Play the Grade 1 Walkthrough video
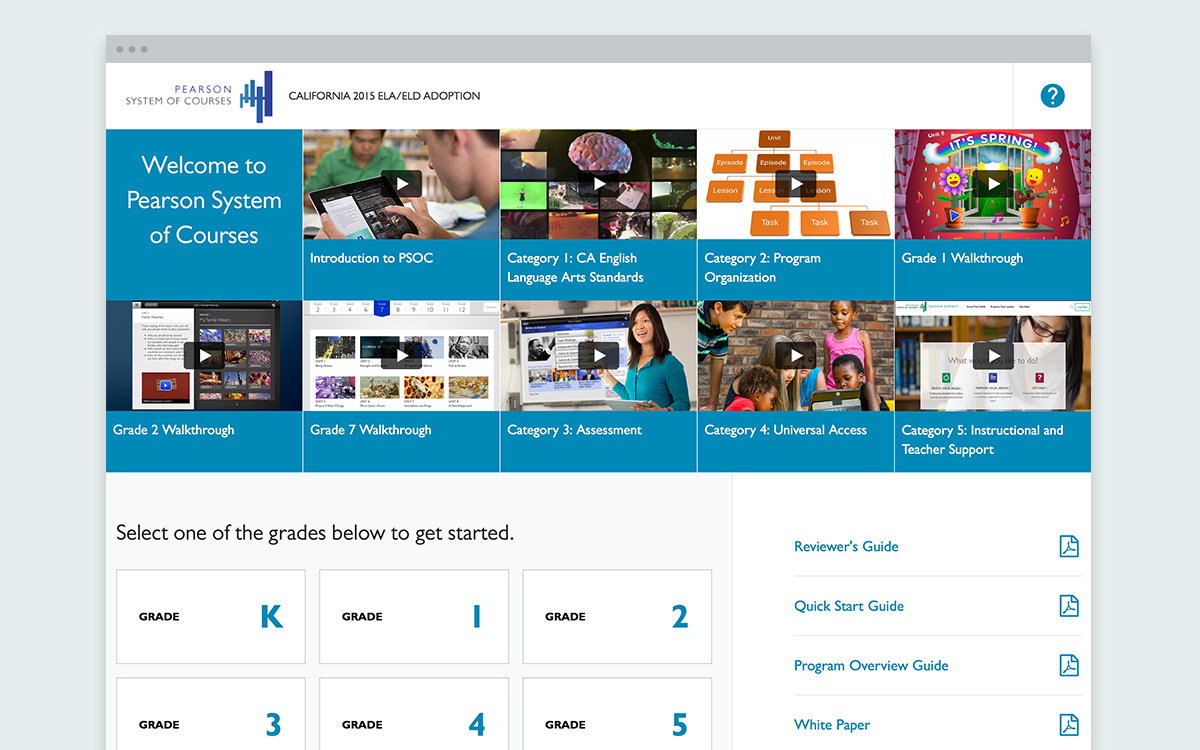The image size is (1200, 750). (992, 184)
